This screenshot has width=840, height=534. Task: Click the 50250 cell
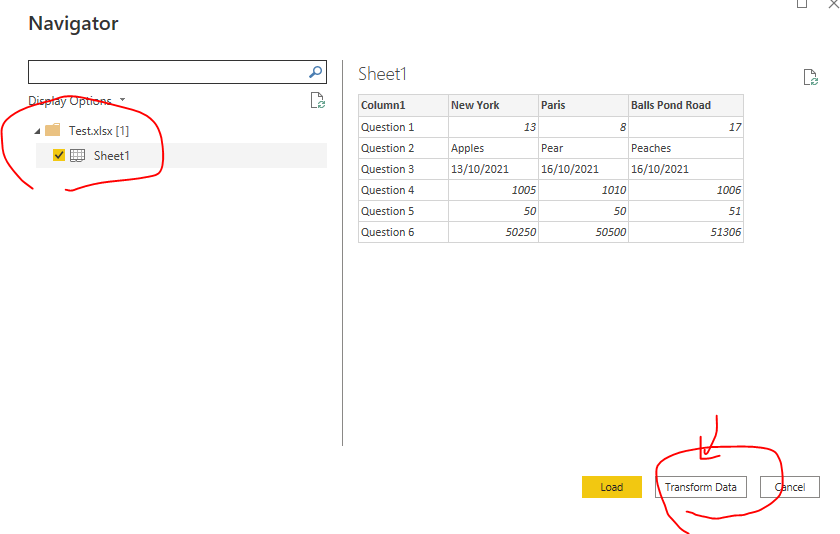click(493, 232)
